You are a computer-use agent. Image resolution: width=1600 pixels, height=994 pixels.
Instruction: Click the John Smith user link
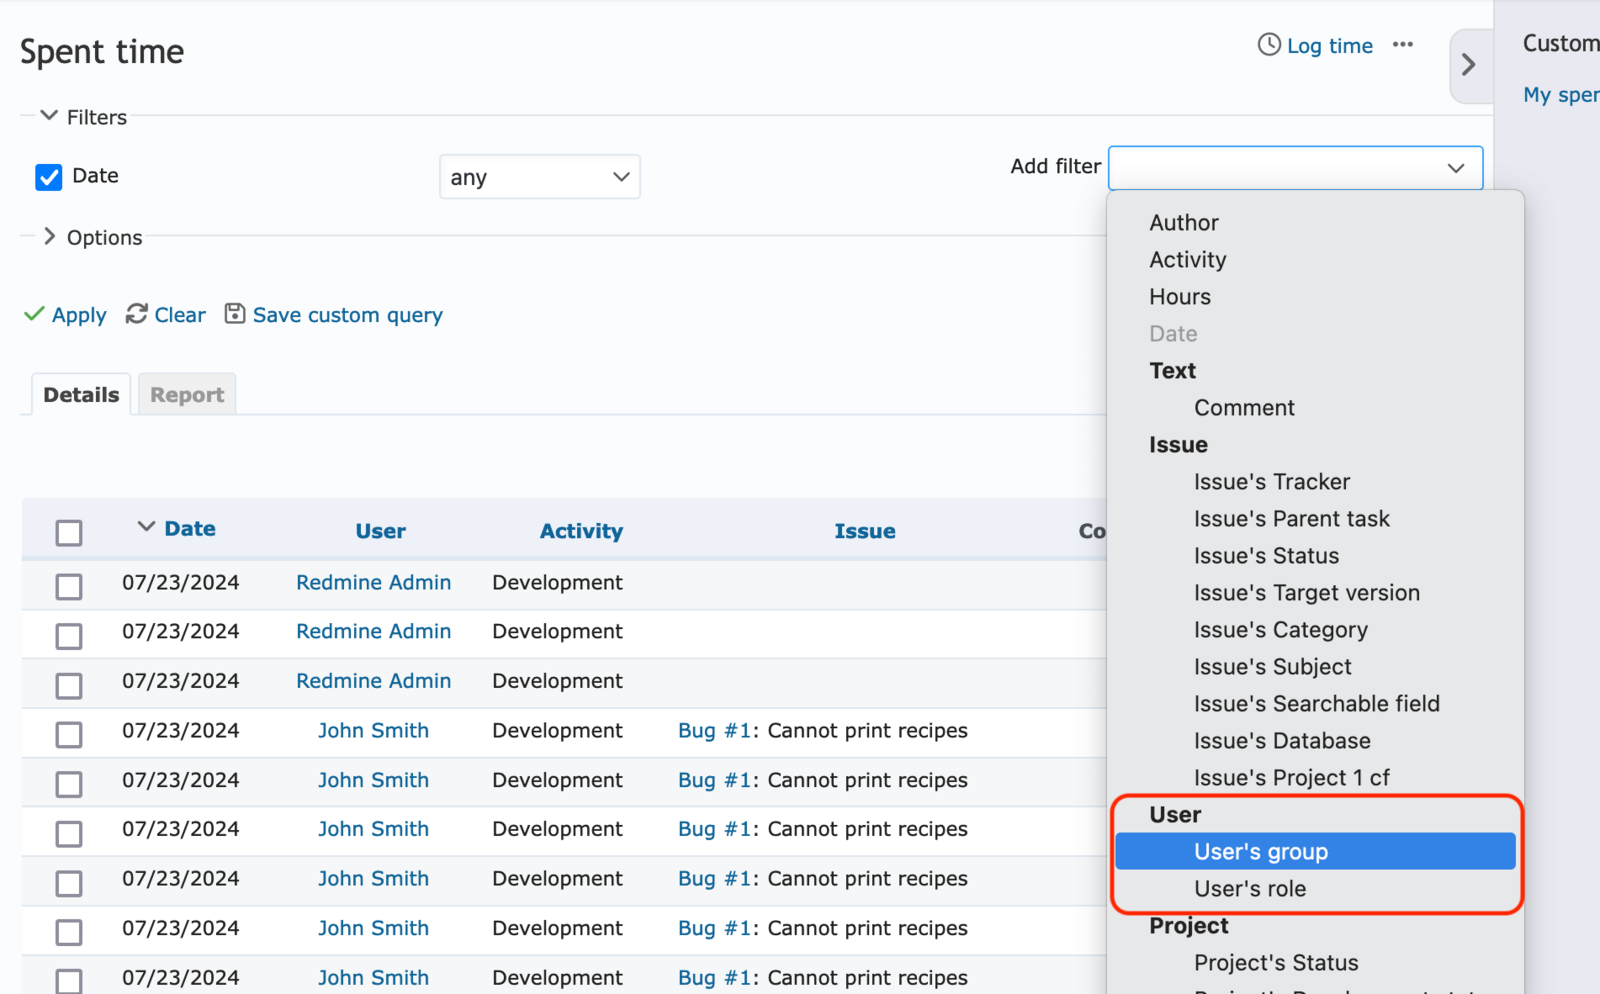[373, 730]
